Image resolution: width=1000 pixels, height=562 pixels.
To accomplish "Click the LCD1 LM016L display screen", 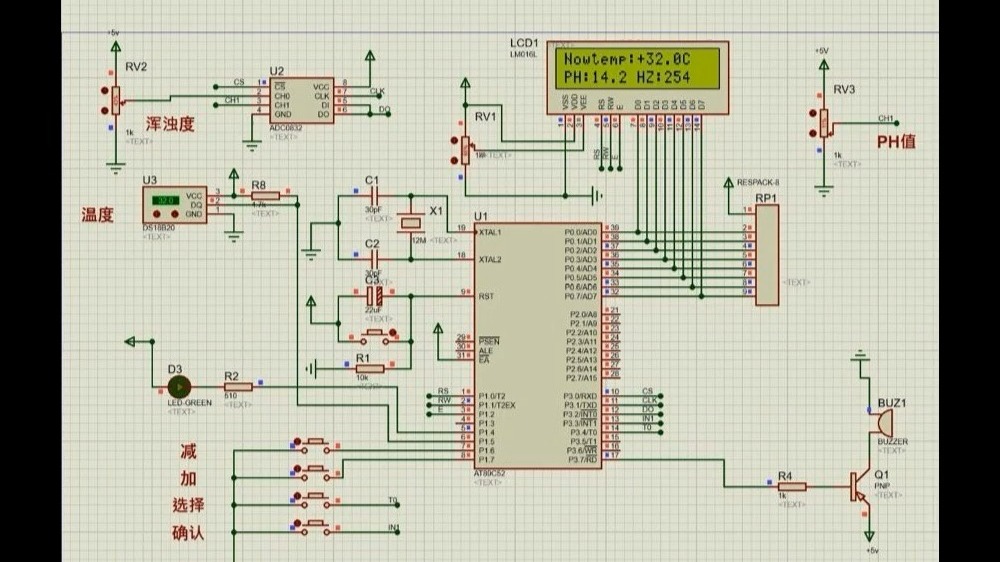I will coord(638,68).
